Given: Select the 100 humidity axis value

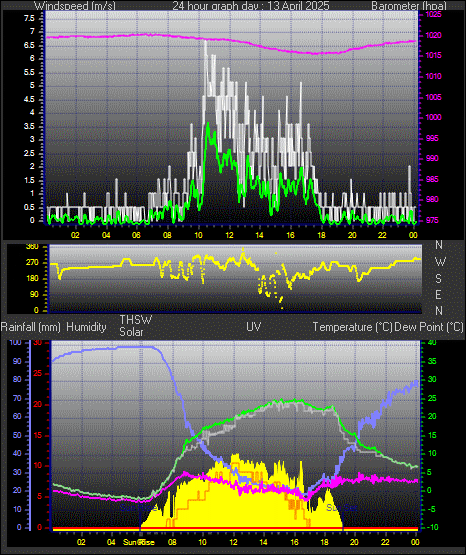Looking at the screenshot, I should point(16,342).
